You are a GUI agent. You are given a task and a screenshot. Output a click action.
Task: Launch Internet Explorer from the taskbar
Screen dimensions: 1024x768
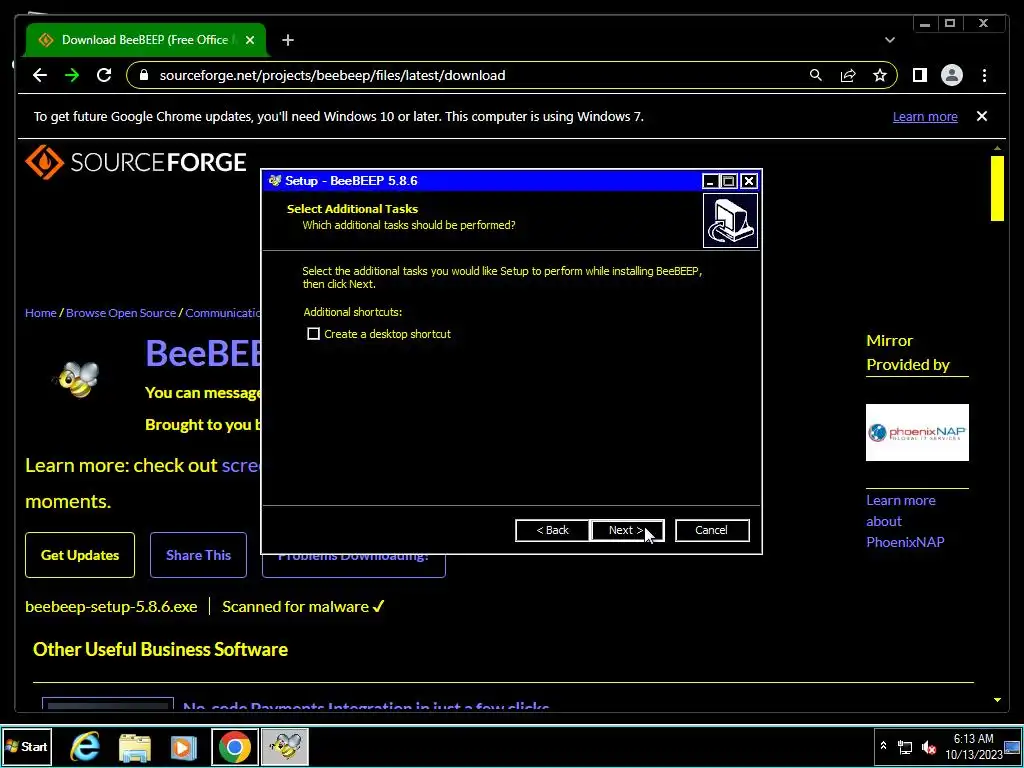[85, 746]
